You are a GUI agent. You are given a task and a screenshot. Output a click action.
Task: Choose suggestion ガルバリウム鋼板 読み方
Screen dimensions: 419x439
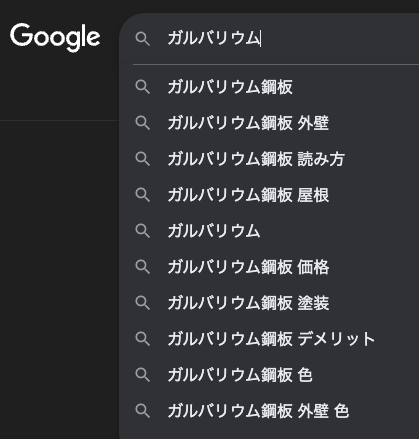point(269,159)
